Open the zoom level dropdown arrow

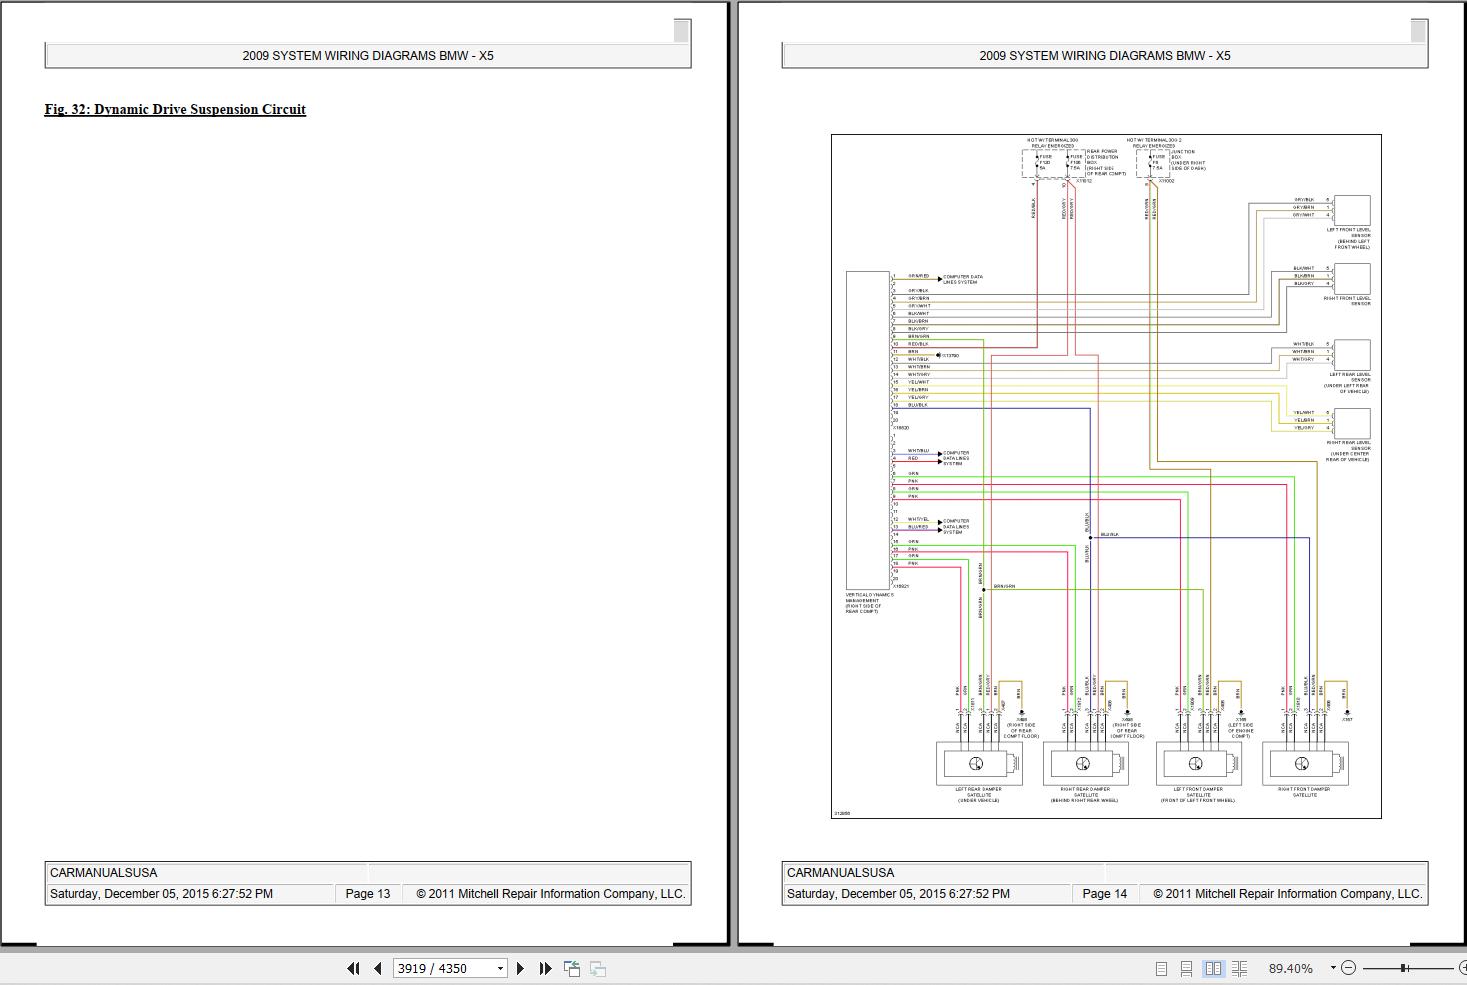[x=1333, y=967]
